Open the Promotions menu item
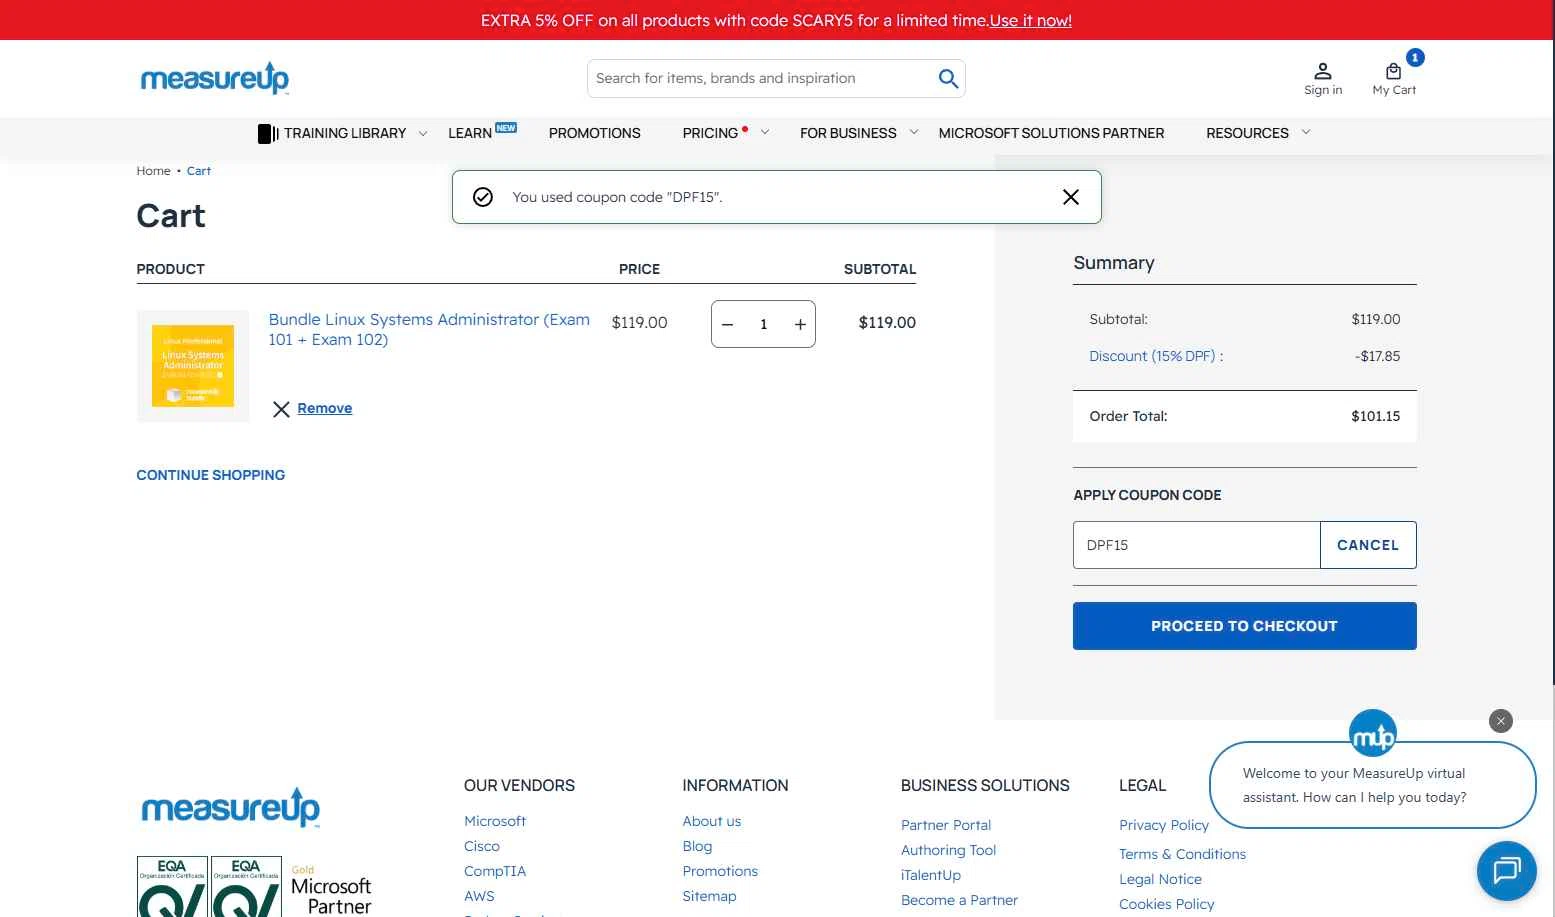This screenshot has width=1555, height=917. 594,133
